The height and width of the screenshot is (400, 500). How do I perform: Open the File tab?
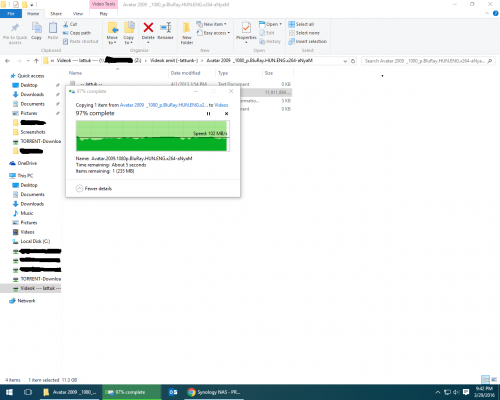pos(11,14)
